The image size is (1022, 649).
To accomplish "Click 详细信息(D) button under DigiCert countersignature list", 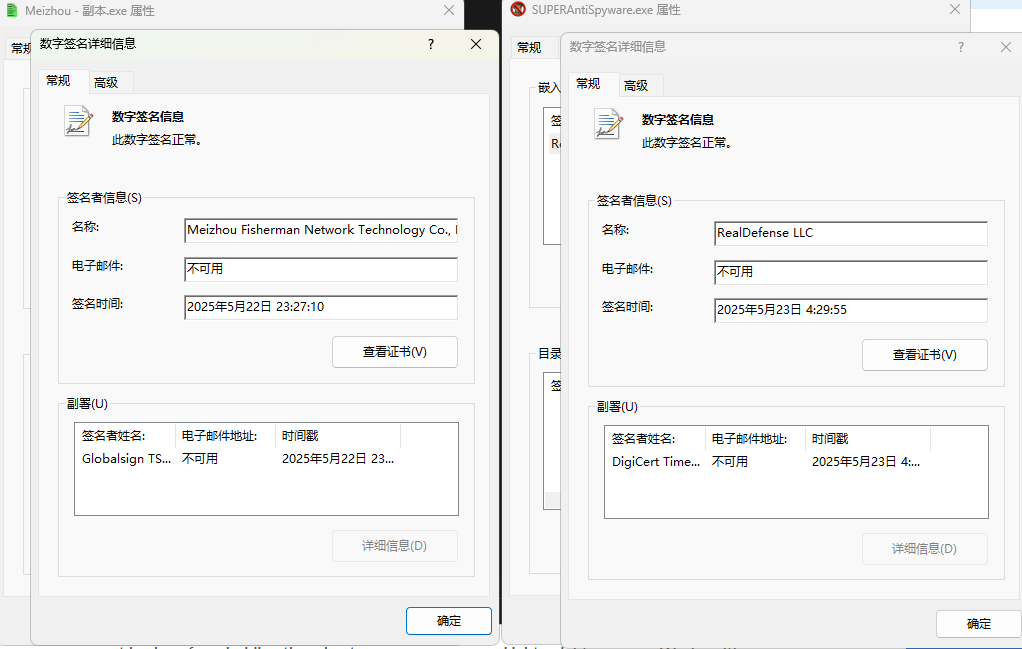I will point(925,549).
